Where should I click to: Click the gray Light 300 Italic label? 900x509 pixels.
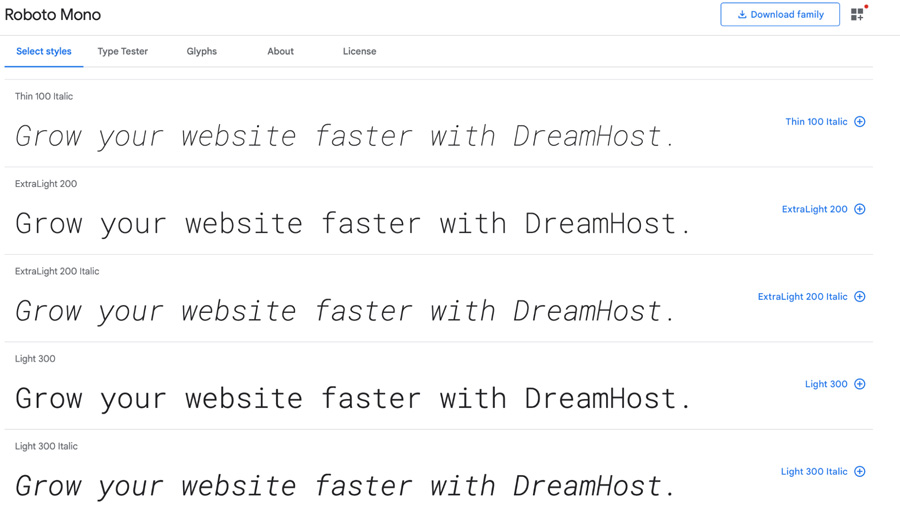[x=46, y=446]
